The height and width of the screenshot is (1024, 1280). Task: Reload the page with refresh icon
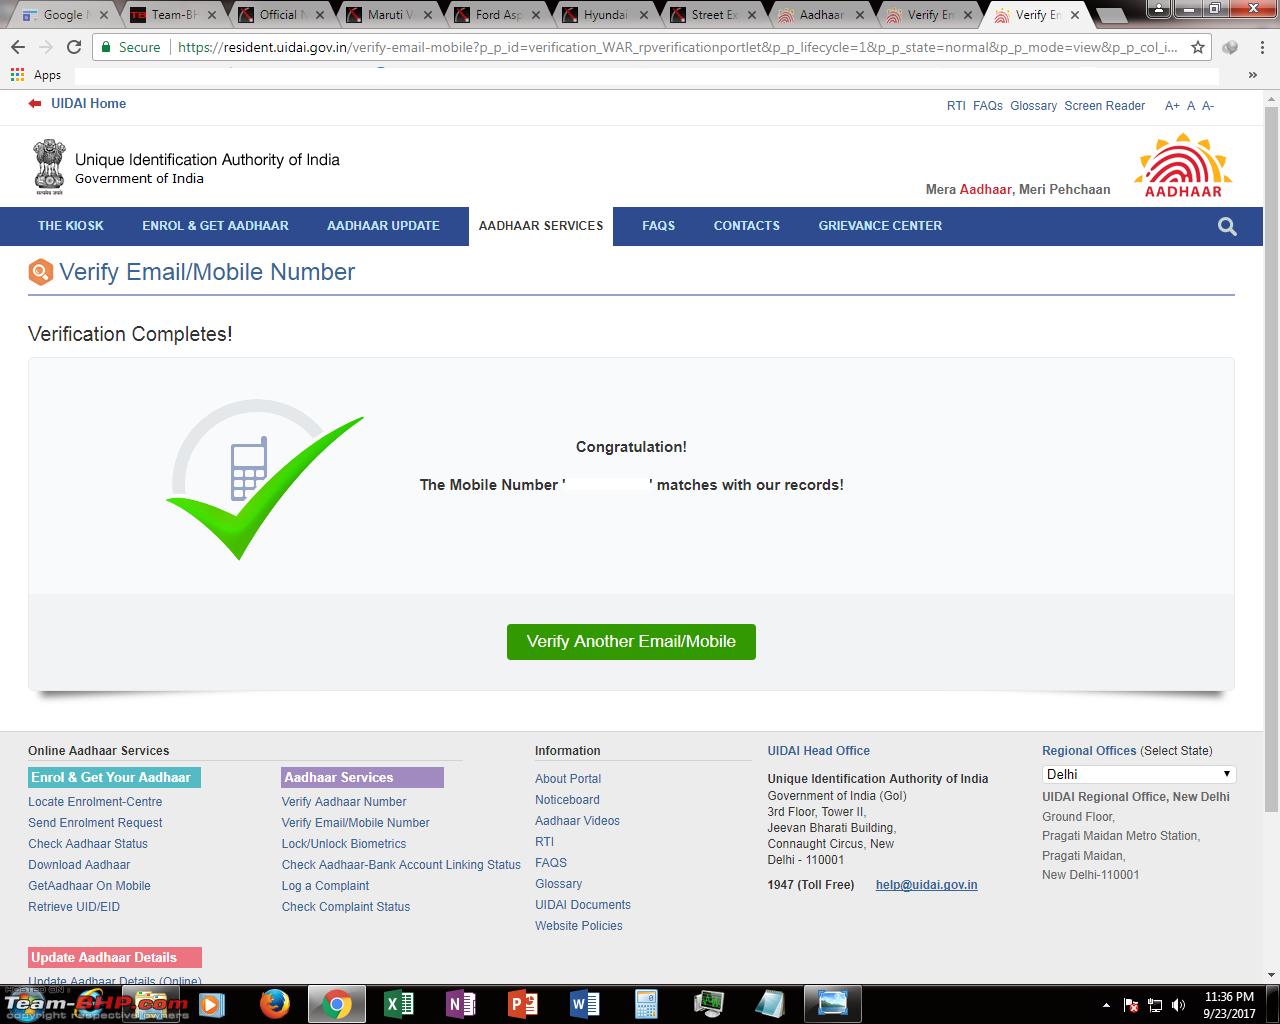pyautogui.click(x=74, y=47)
